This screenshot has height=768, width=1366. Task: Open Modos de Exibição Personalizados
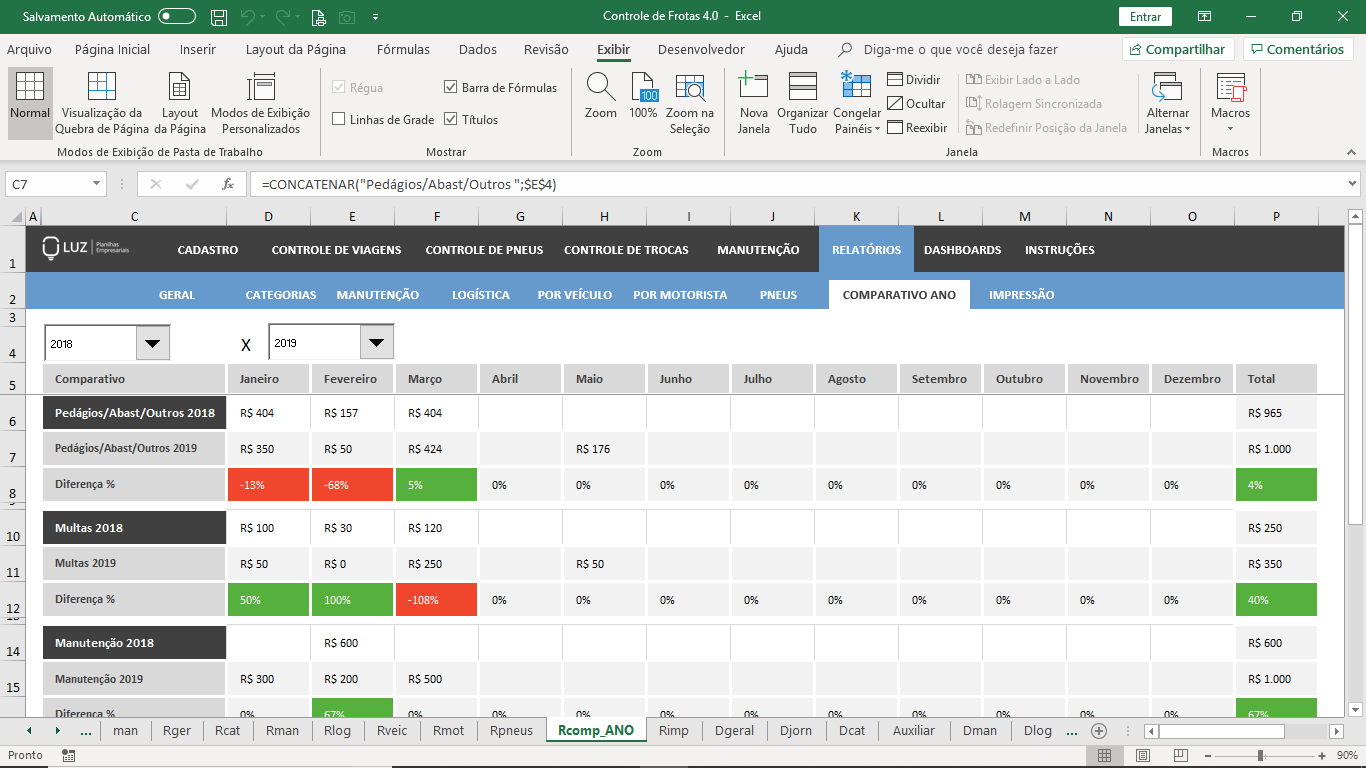pos(261,104)
